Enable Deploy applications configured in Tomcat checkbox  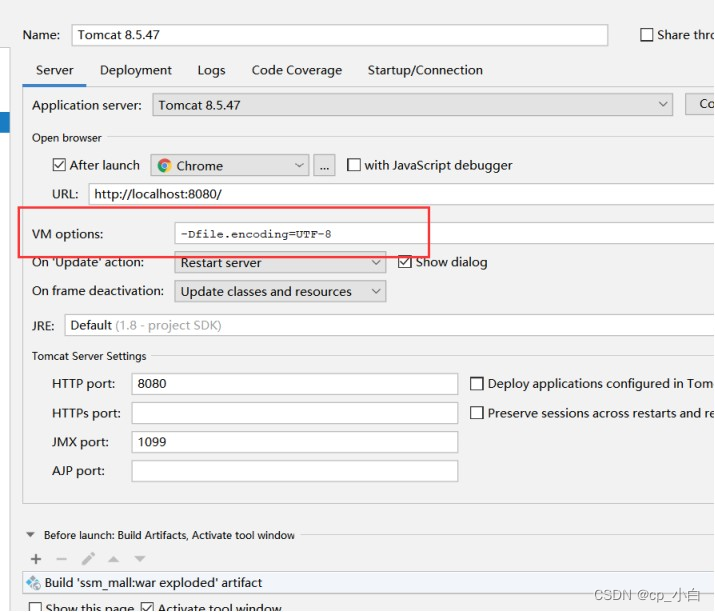477,384
